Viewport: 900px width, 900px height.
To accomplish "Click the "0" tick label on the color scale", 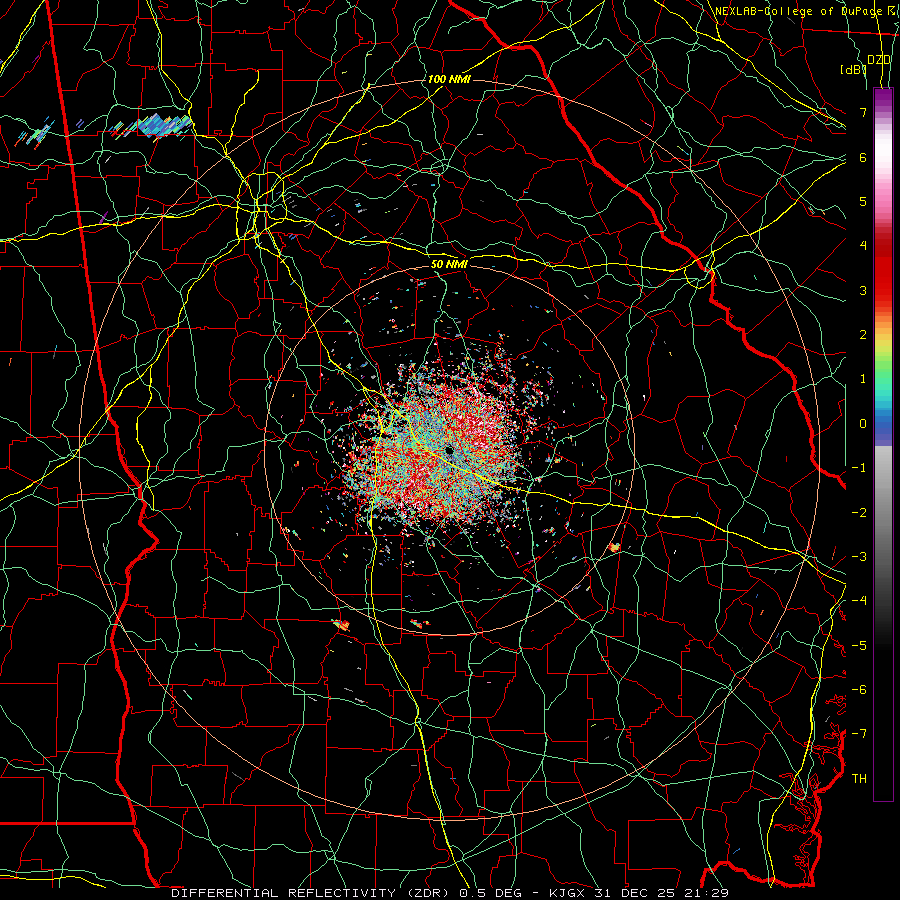I will (863, 424).
